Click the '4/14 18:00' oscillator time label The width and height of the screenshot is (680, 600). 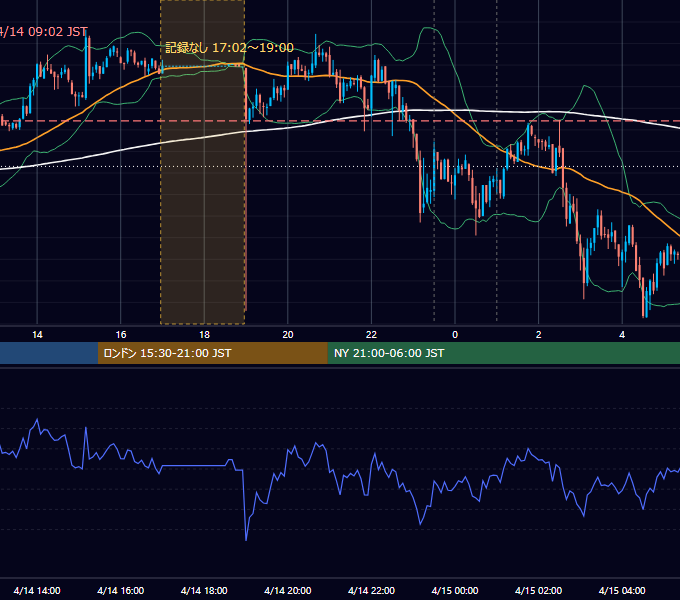tap(204, 591)
